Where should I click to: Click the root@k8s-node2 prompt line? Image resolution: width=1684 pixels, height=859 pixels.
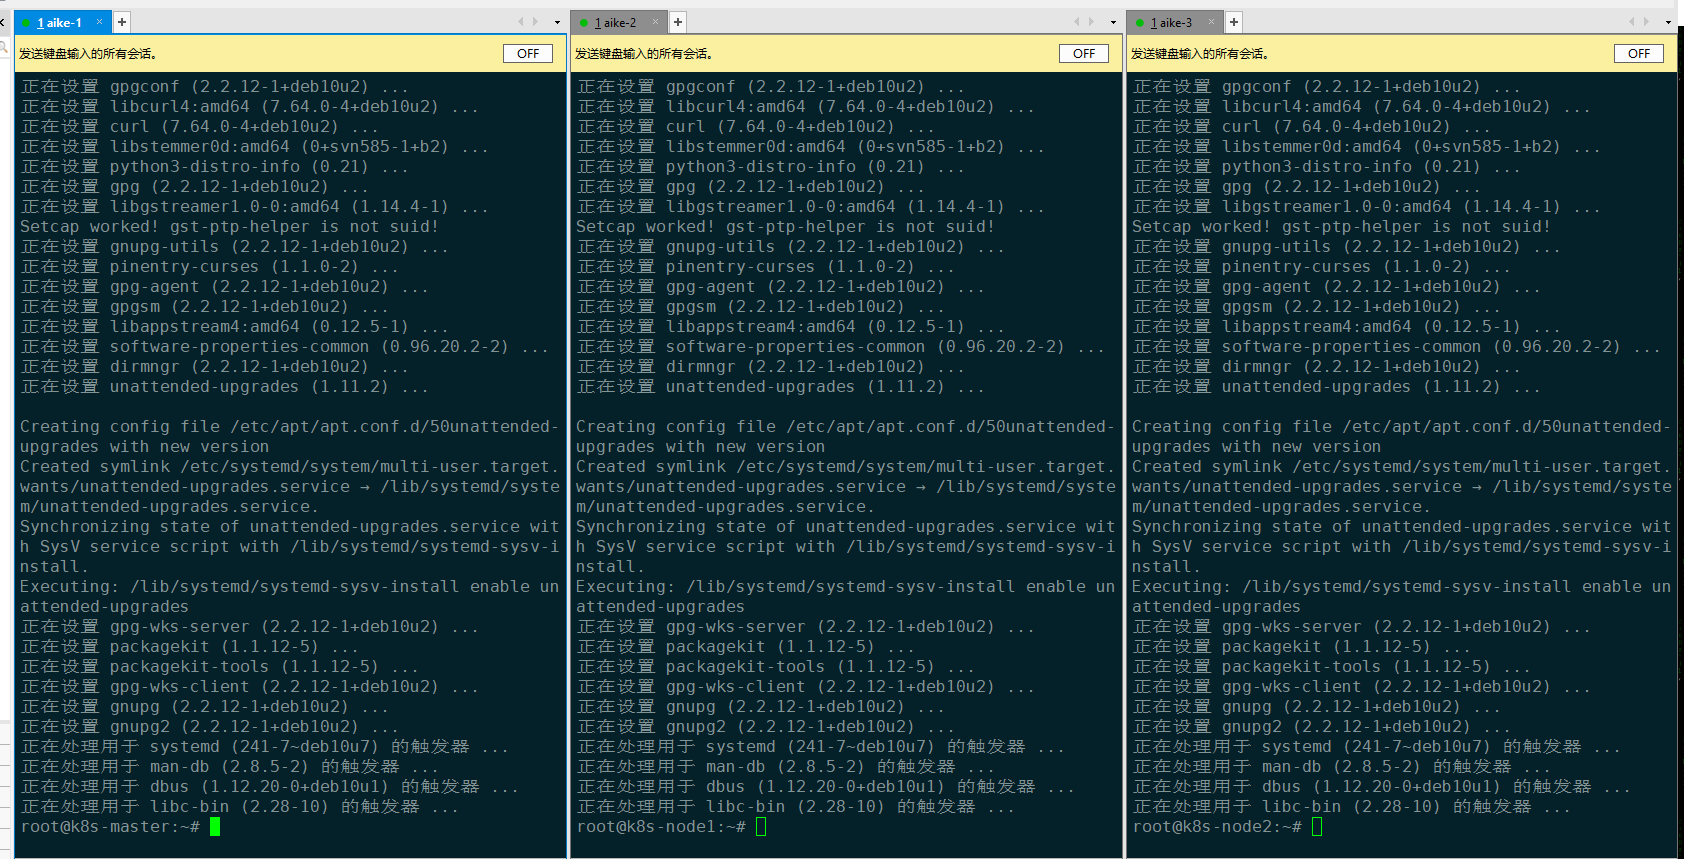[1227, 827]
